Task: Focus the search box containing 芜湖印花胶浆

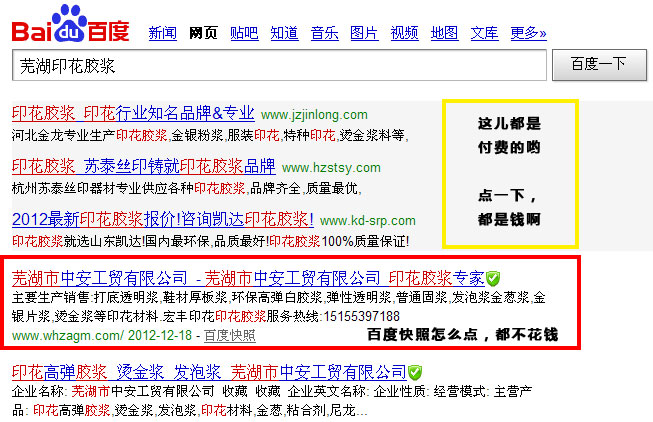Action: point(279,65)
